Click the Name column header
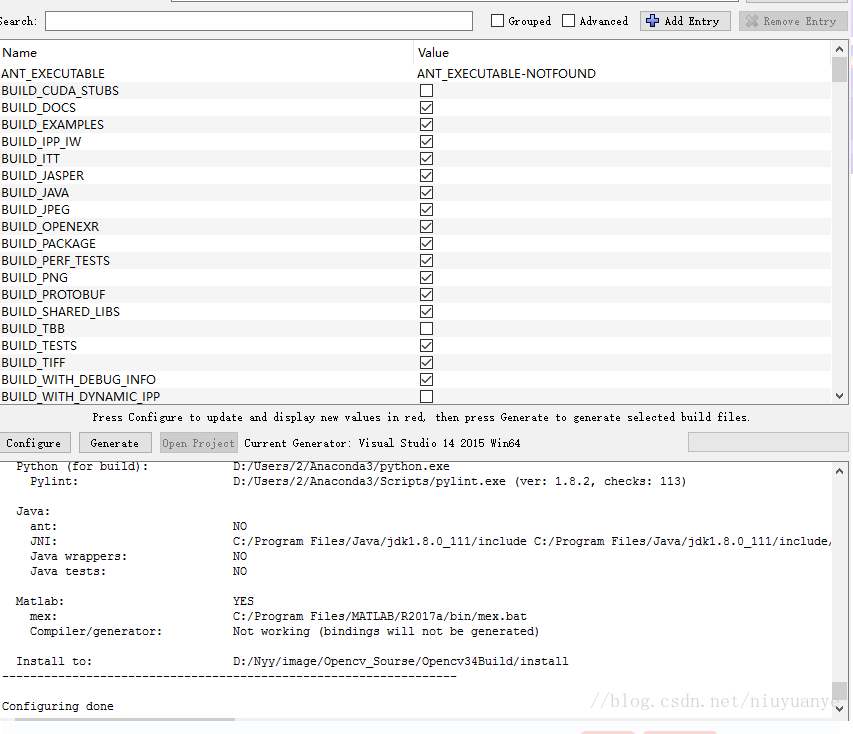 pos(19,52)
